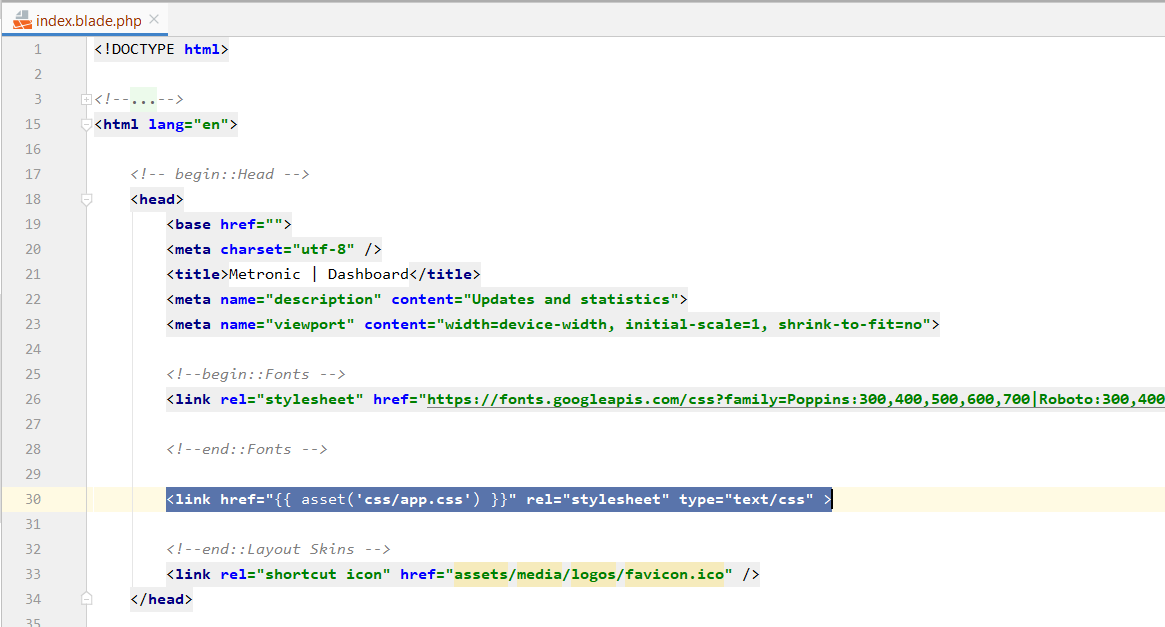Viewport: 1165px width, 627px height.
Task: Click the begin::Fonts comment
Action: (256, 374)
